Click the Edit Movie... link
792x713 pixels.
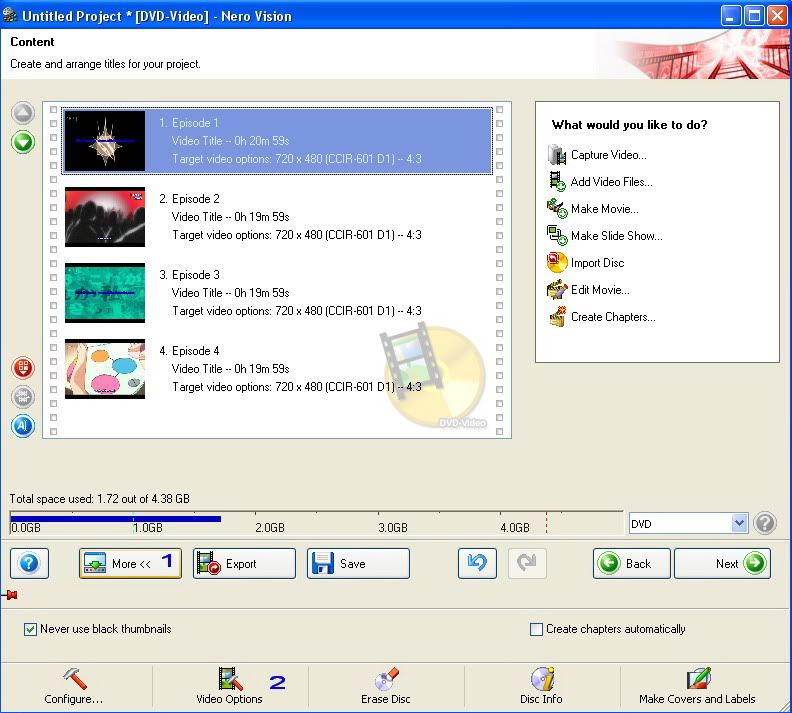(600, 290)
